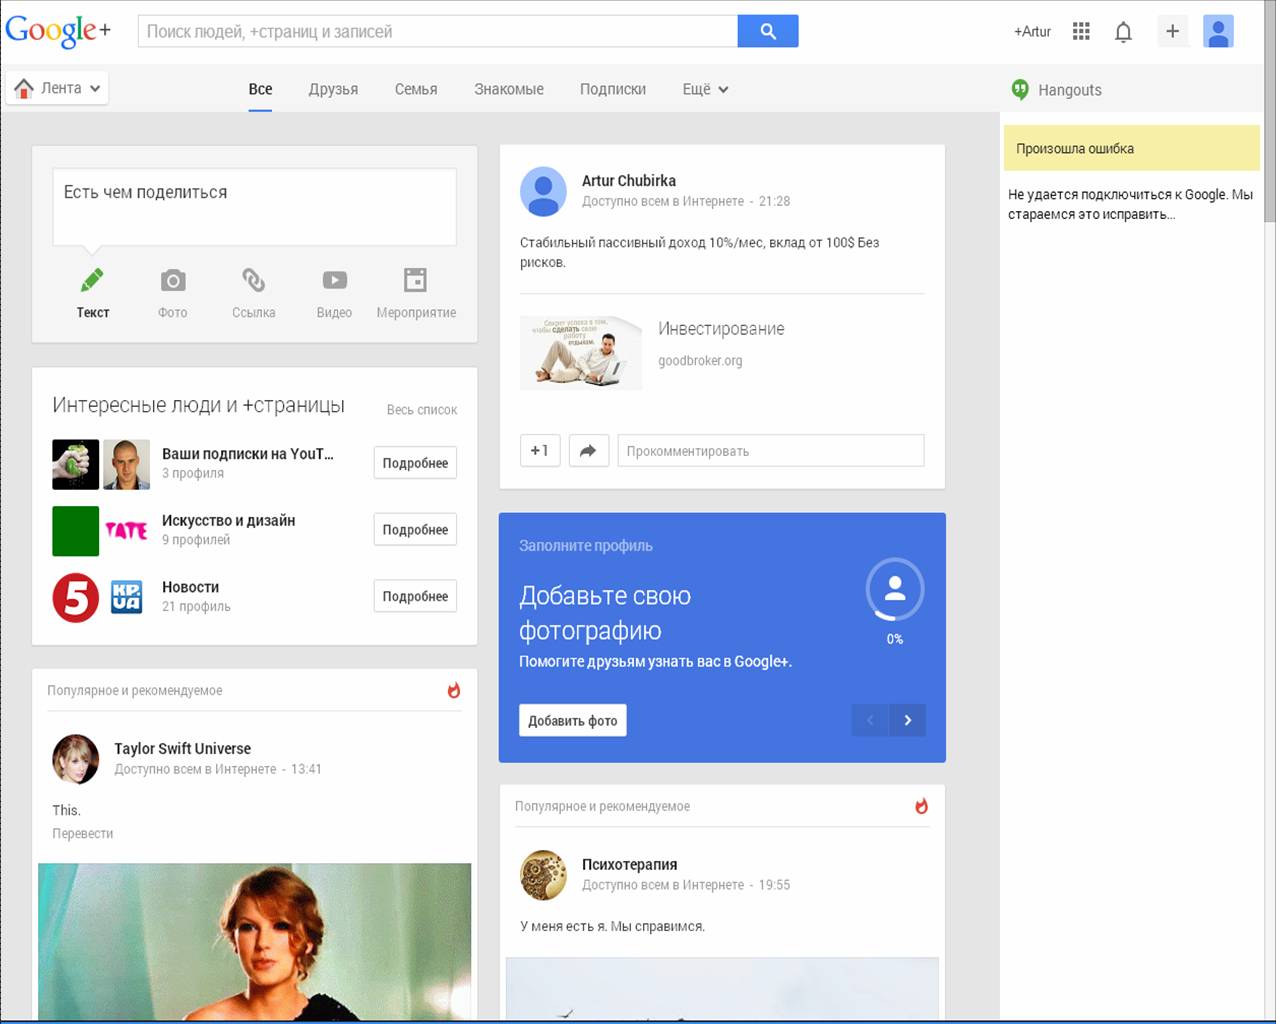
Task: Select the Видео share icon
Action: [x=334, y=281]
